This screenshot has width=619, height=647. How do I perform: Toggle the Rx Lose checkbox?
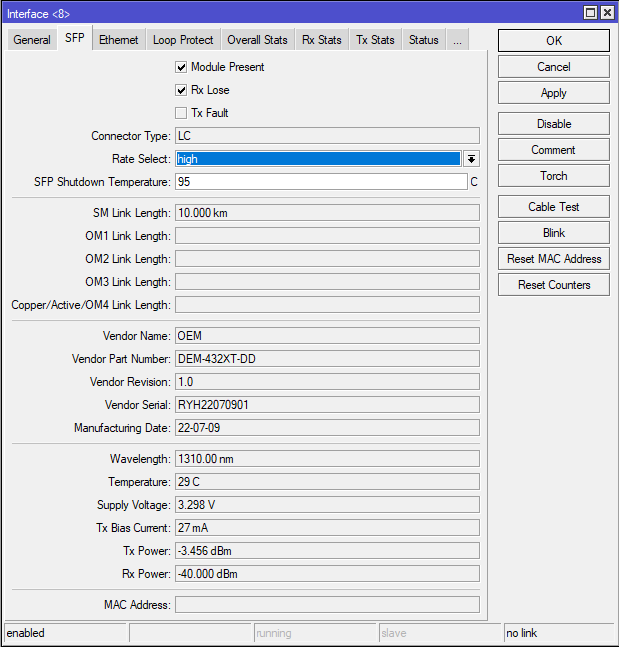click(x=181, y=90)
